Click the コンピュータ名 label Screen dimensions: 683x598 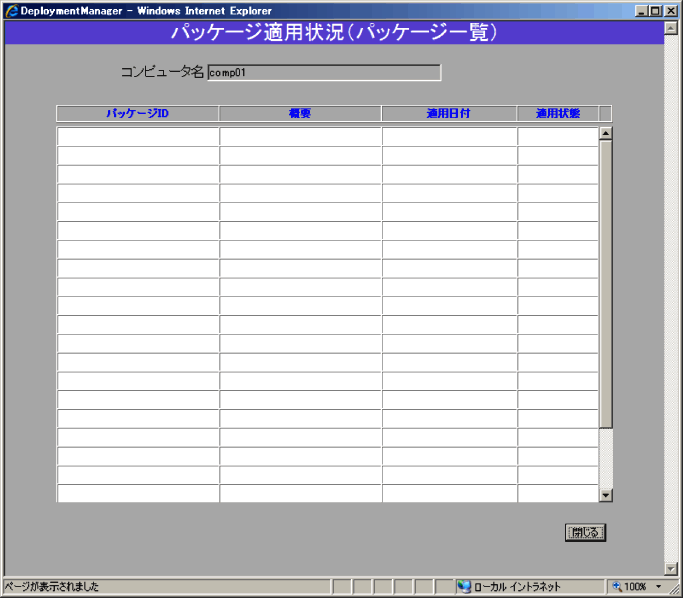coord(162,72)
